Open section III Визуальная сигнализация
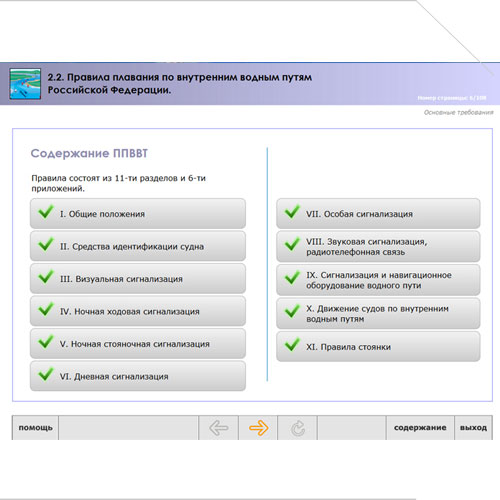 click(x=138, y=279)
